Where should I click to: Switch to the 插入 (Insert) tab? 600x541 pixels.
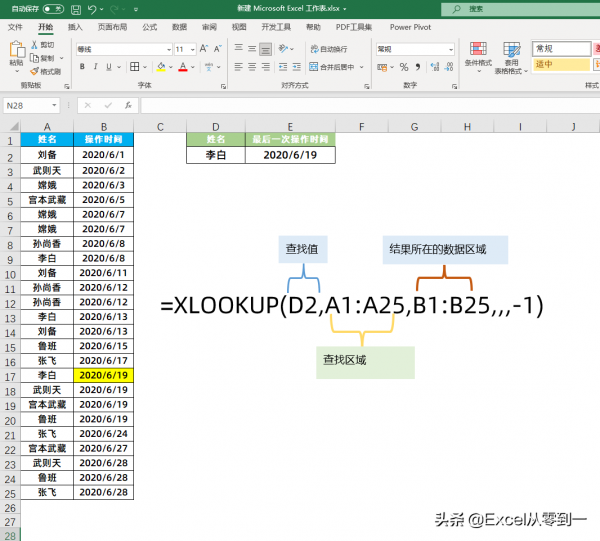75,27
